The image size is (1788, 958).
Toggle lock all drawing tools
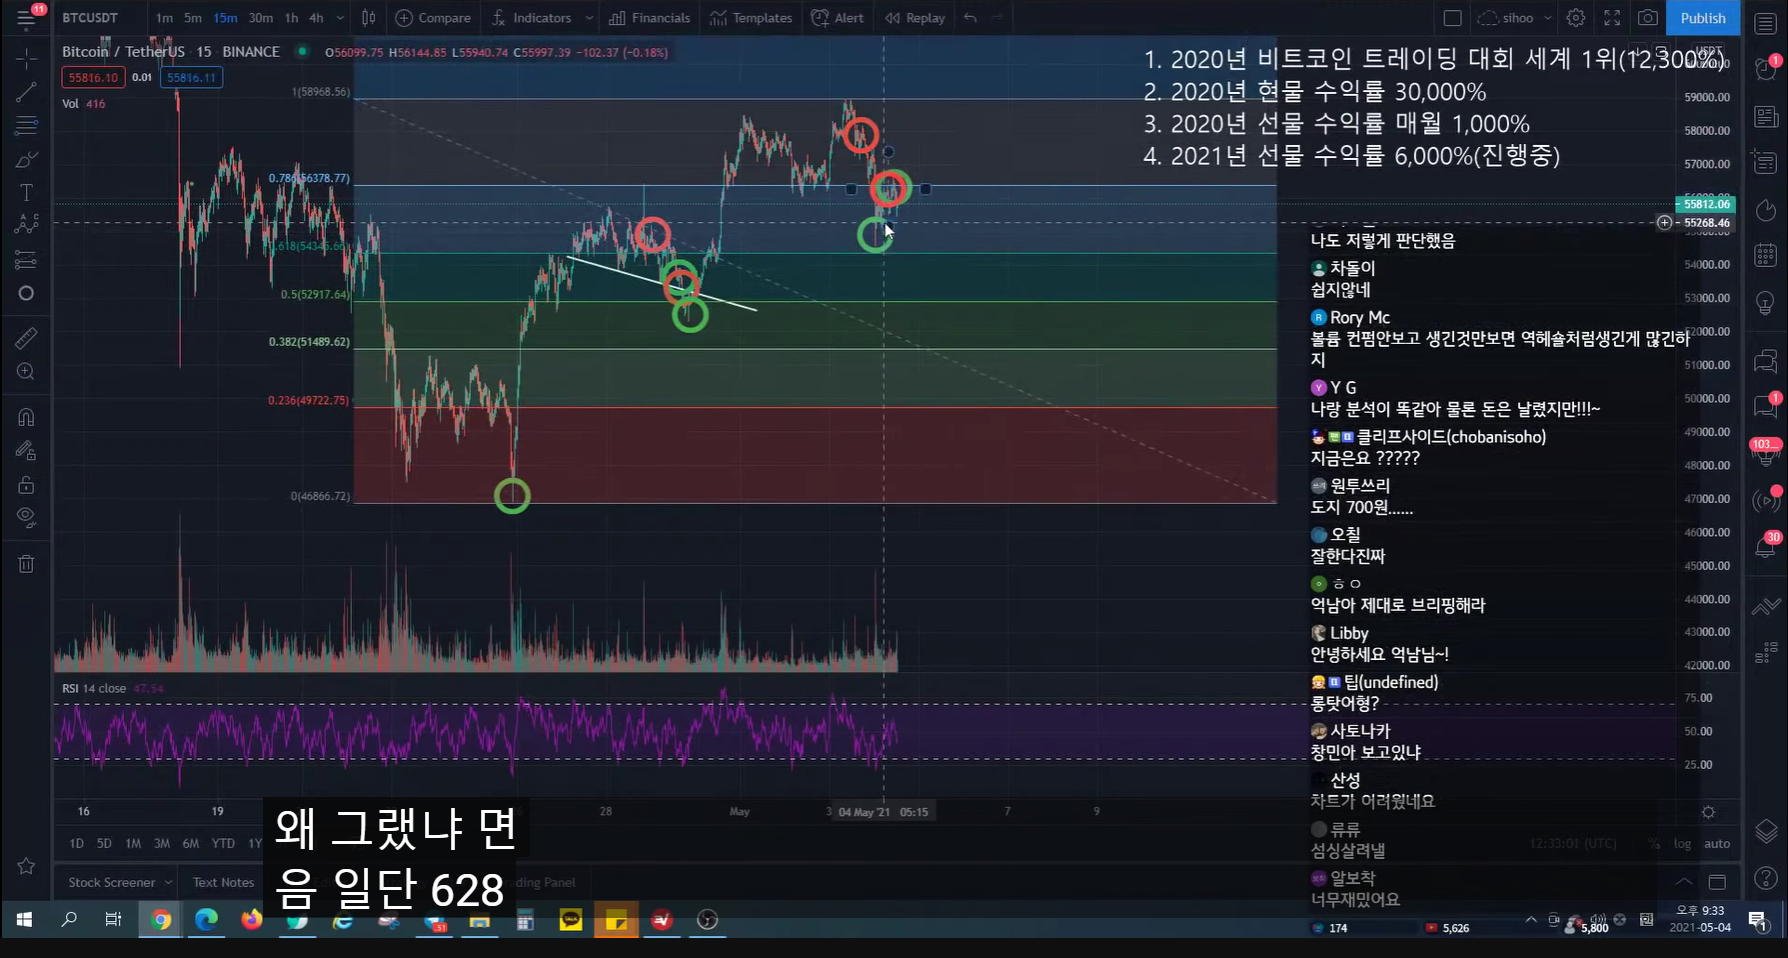[x=26, y=485]
